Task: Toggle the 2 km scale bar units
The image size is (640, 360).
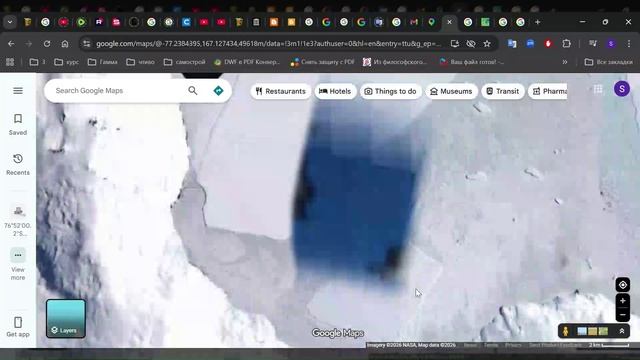Action: click(609, 345)
